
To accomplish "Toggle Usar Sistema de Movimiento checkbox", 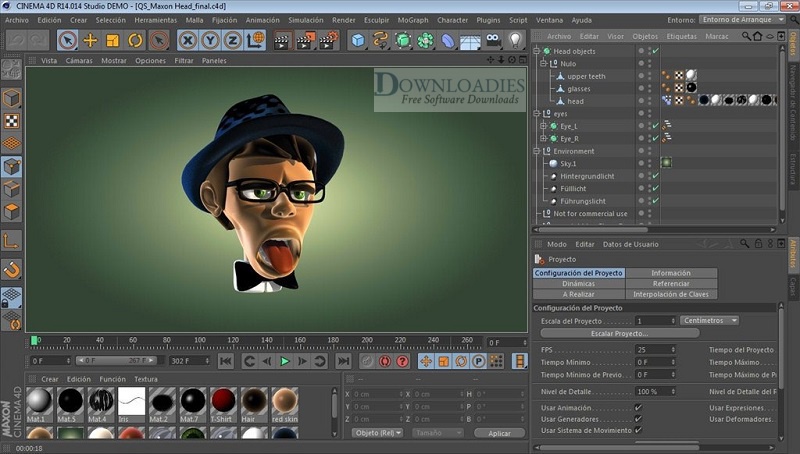I will (x=638, y=430).
